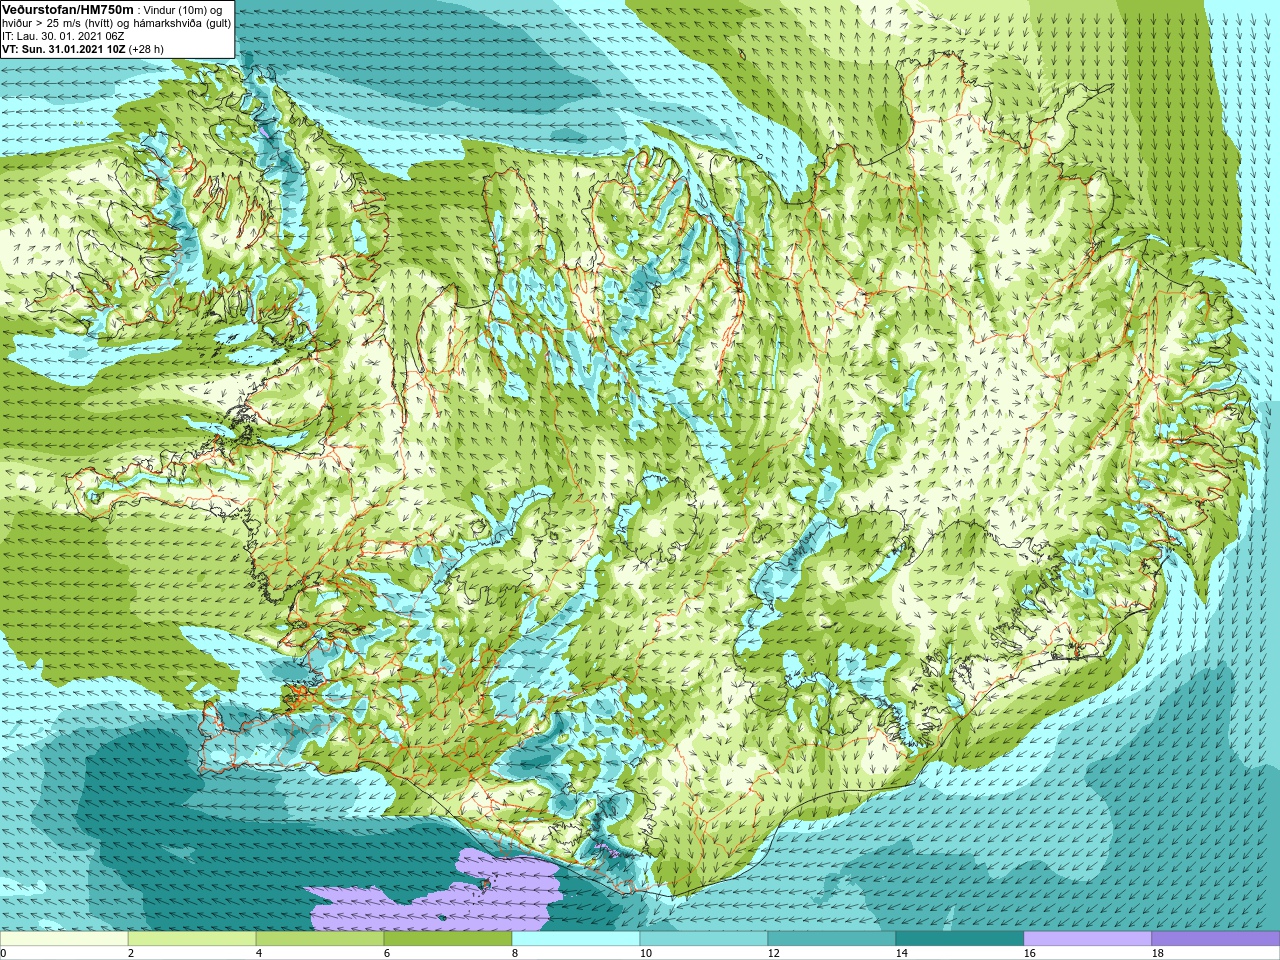Click the "hviður > 25 m/s (hvítt)" description line
The width and height of the screenshot is (1280, 960).
(118, 22)
